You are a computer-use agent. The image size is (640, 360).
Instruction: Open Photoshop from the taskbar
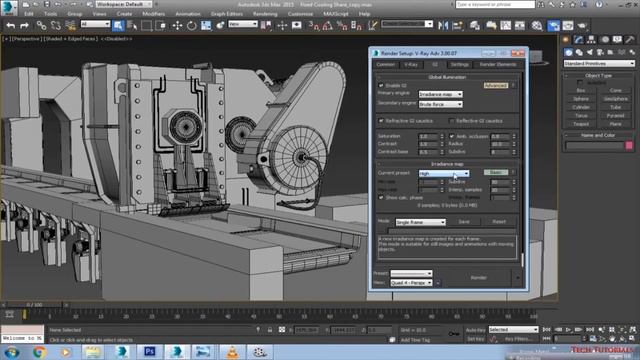[x=149, y=351]
